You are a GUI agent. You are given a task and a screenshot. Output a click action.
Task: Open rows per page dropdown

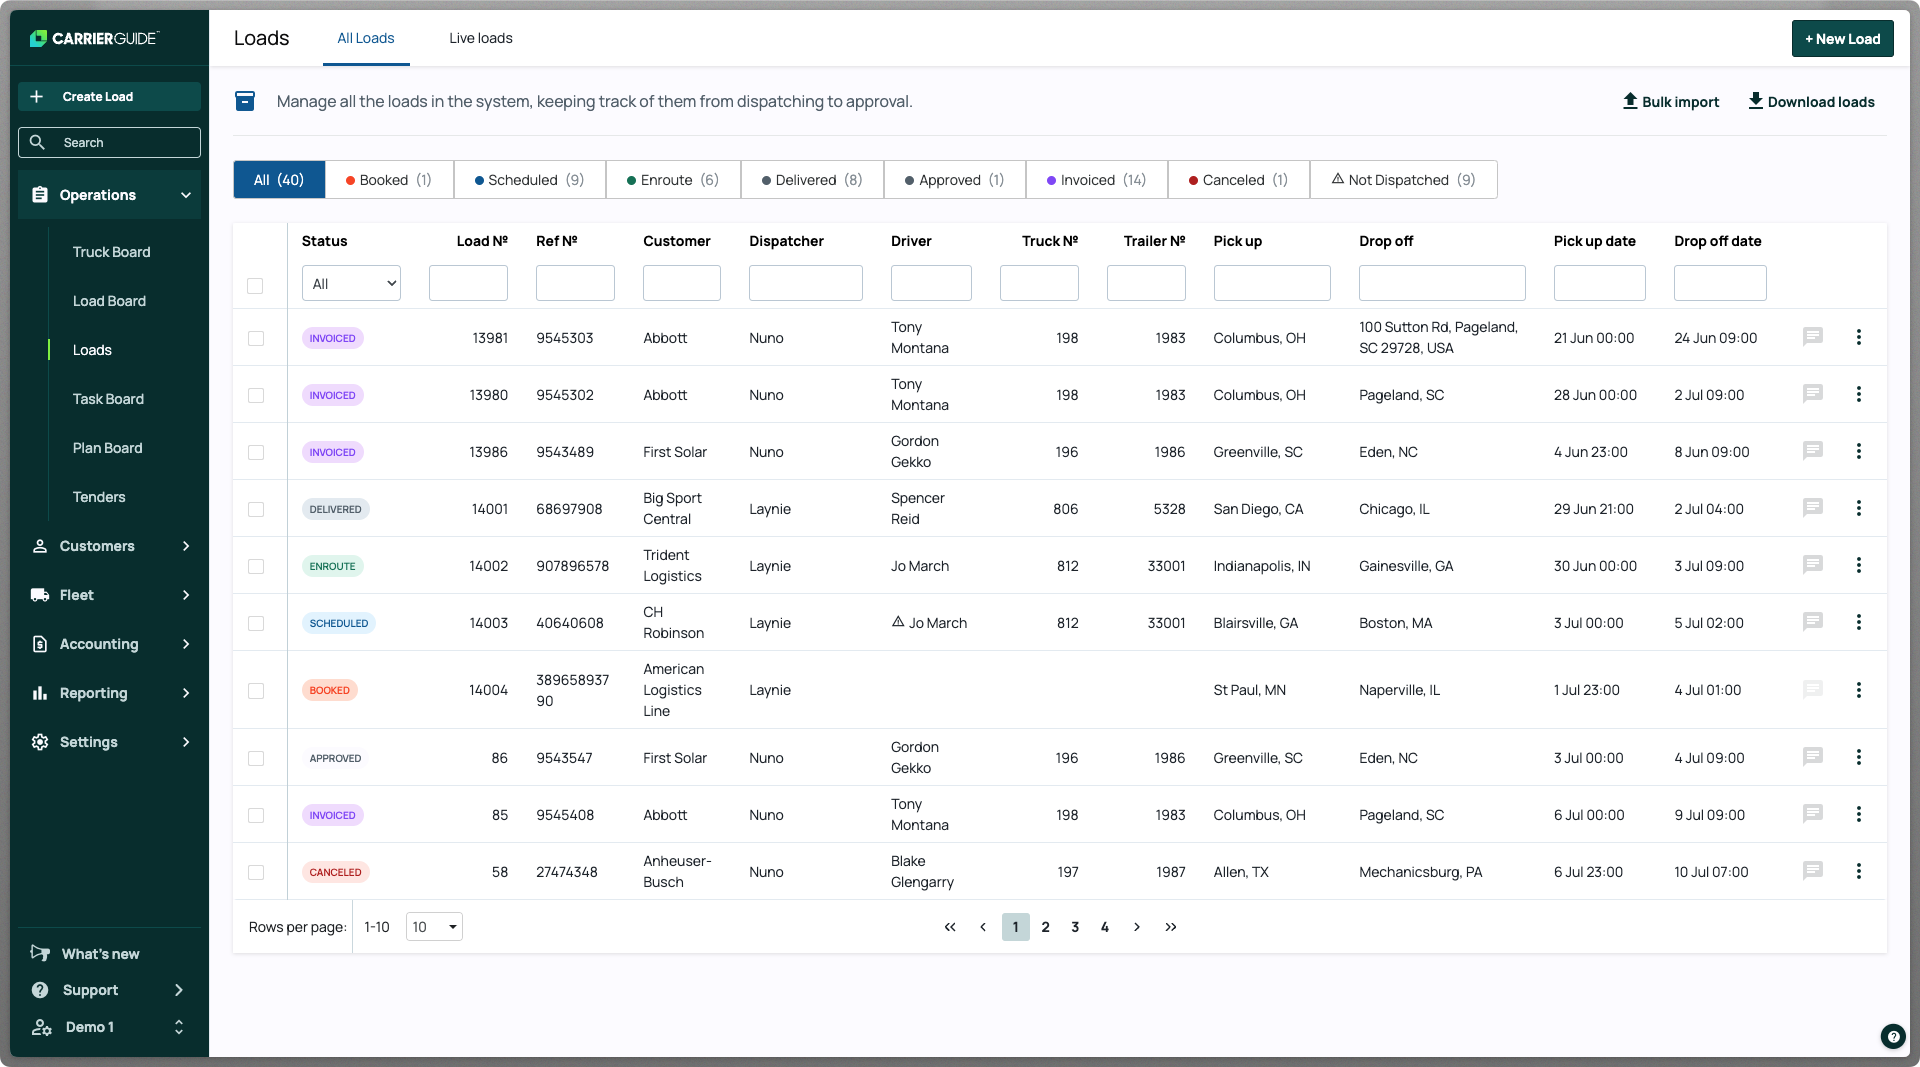pyautogui.click(x=434, y=927)
